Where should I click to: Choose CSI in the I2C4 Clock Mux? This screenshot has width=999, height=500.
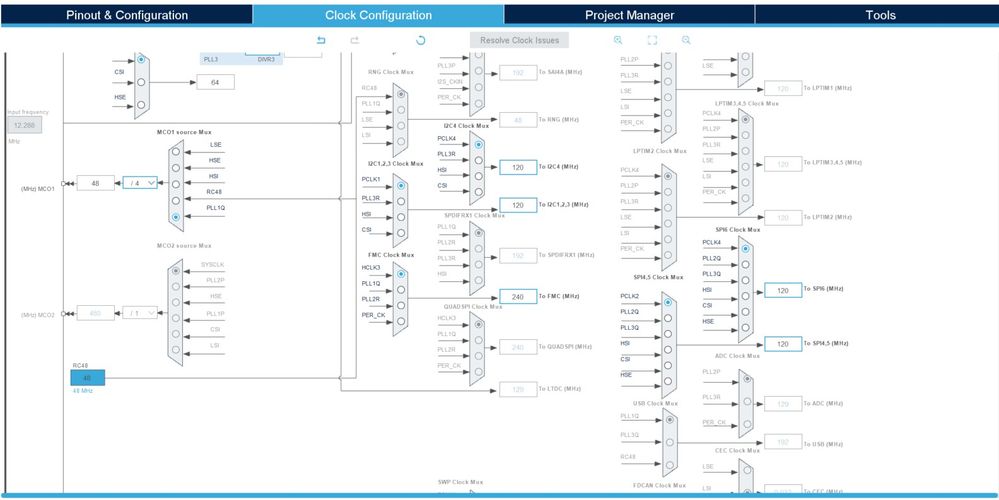point(478,191)
